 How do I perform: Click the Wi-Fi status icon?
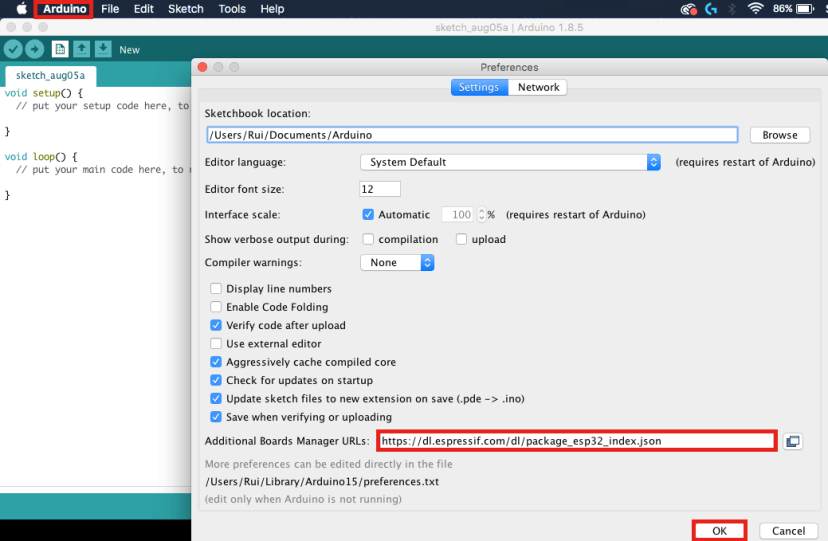(x=754, y=9)
